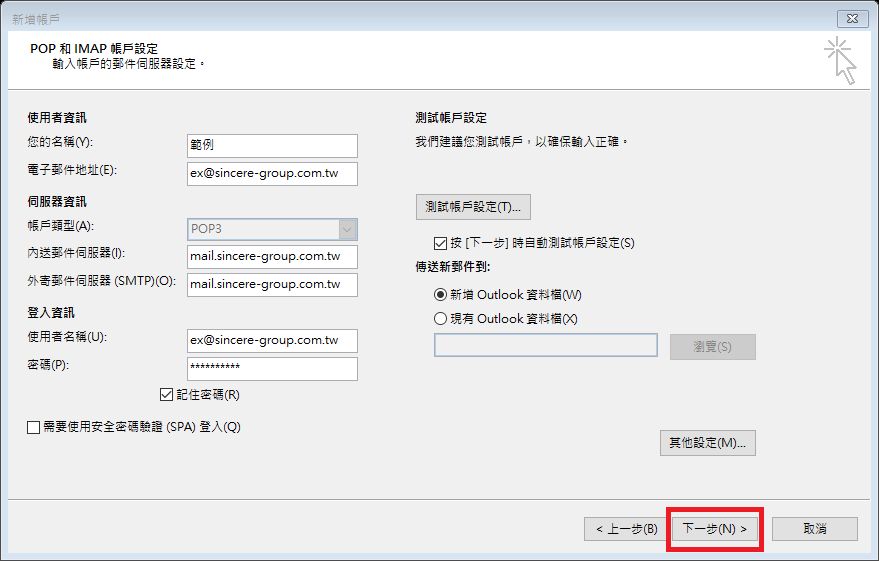This screenshot has height=561, width=879.
Task: Click the 測試帳戶設定 section heading
Action: tap(451, 118)
